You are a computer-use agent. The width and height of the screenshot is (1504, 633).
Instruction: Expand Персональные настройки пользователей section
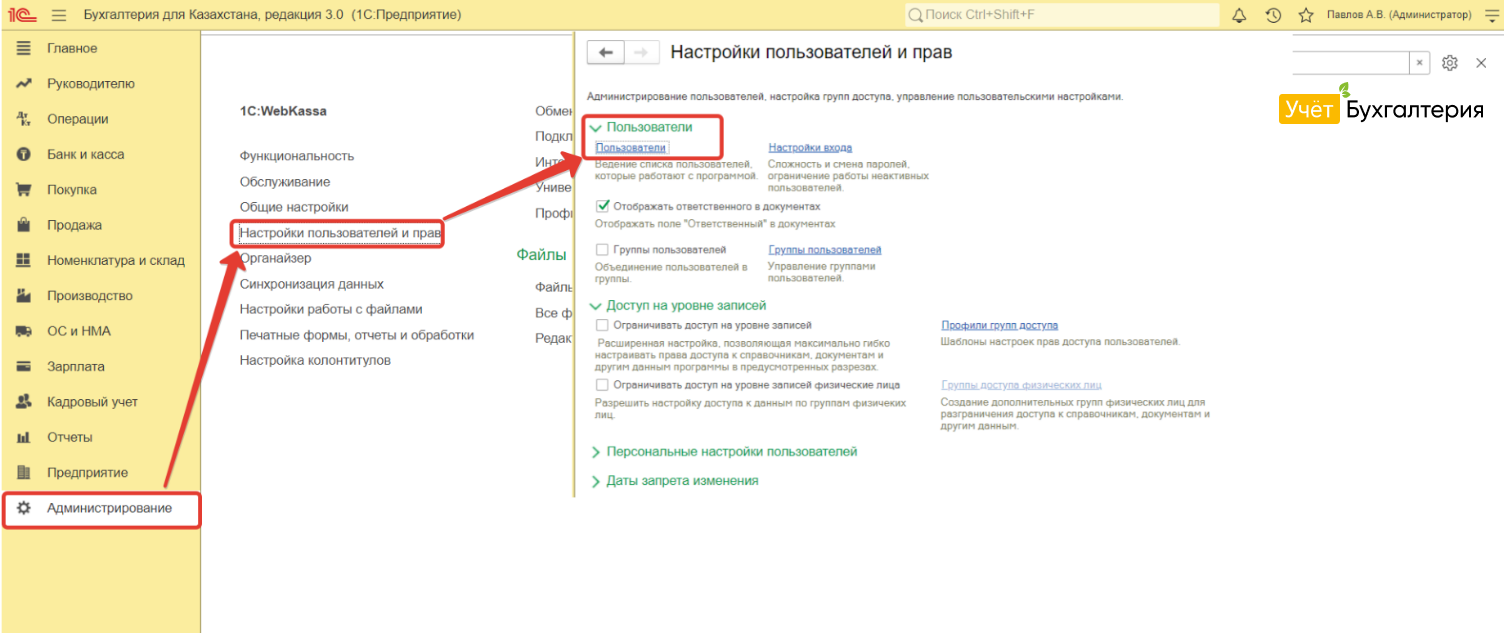(x=731, y=452)
